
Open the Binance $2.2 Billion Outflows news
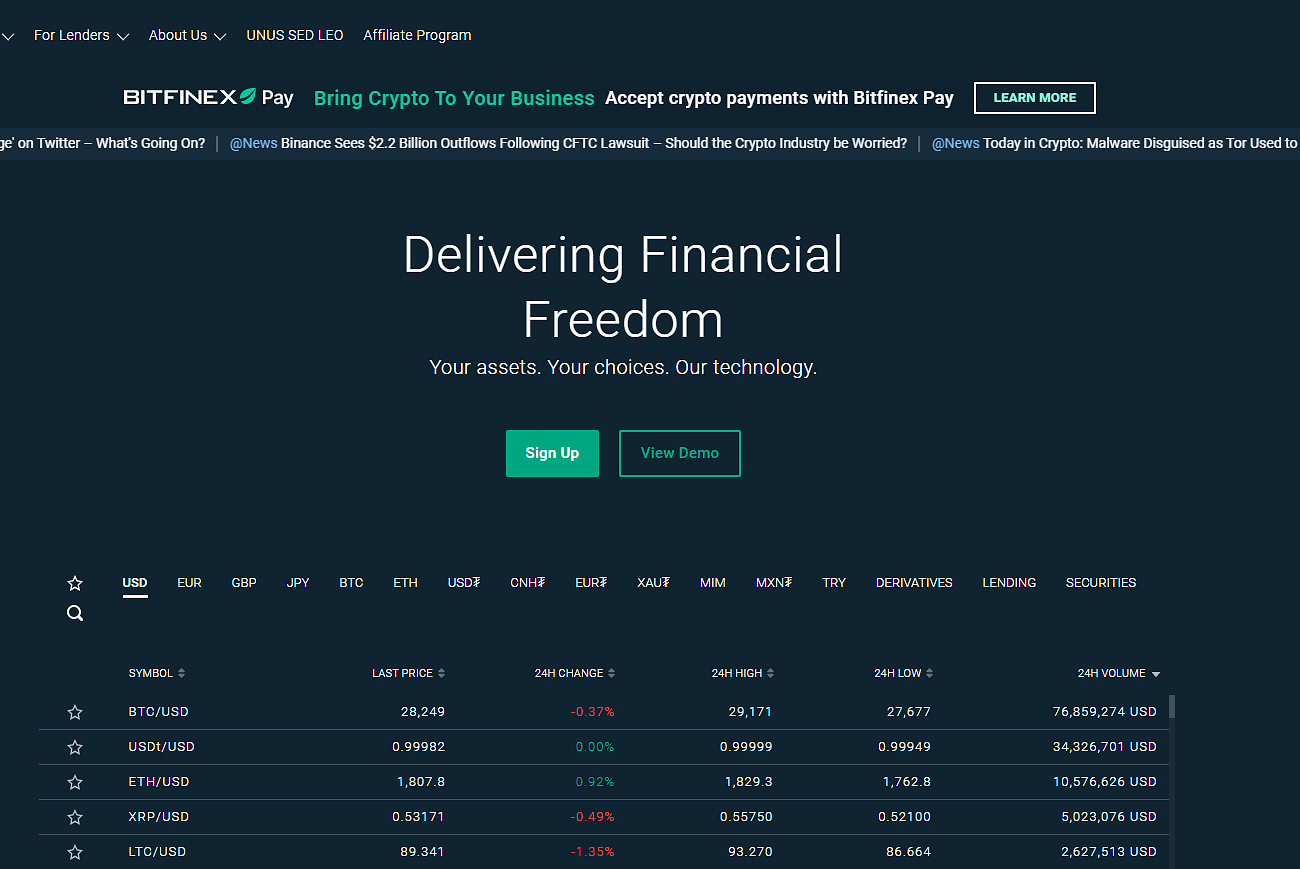pyautogui.click(x=594, y=143)
